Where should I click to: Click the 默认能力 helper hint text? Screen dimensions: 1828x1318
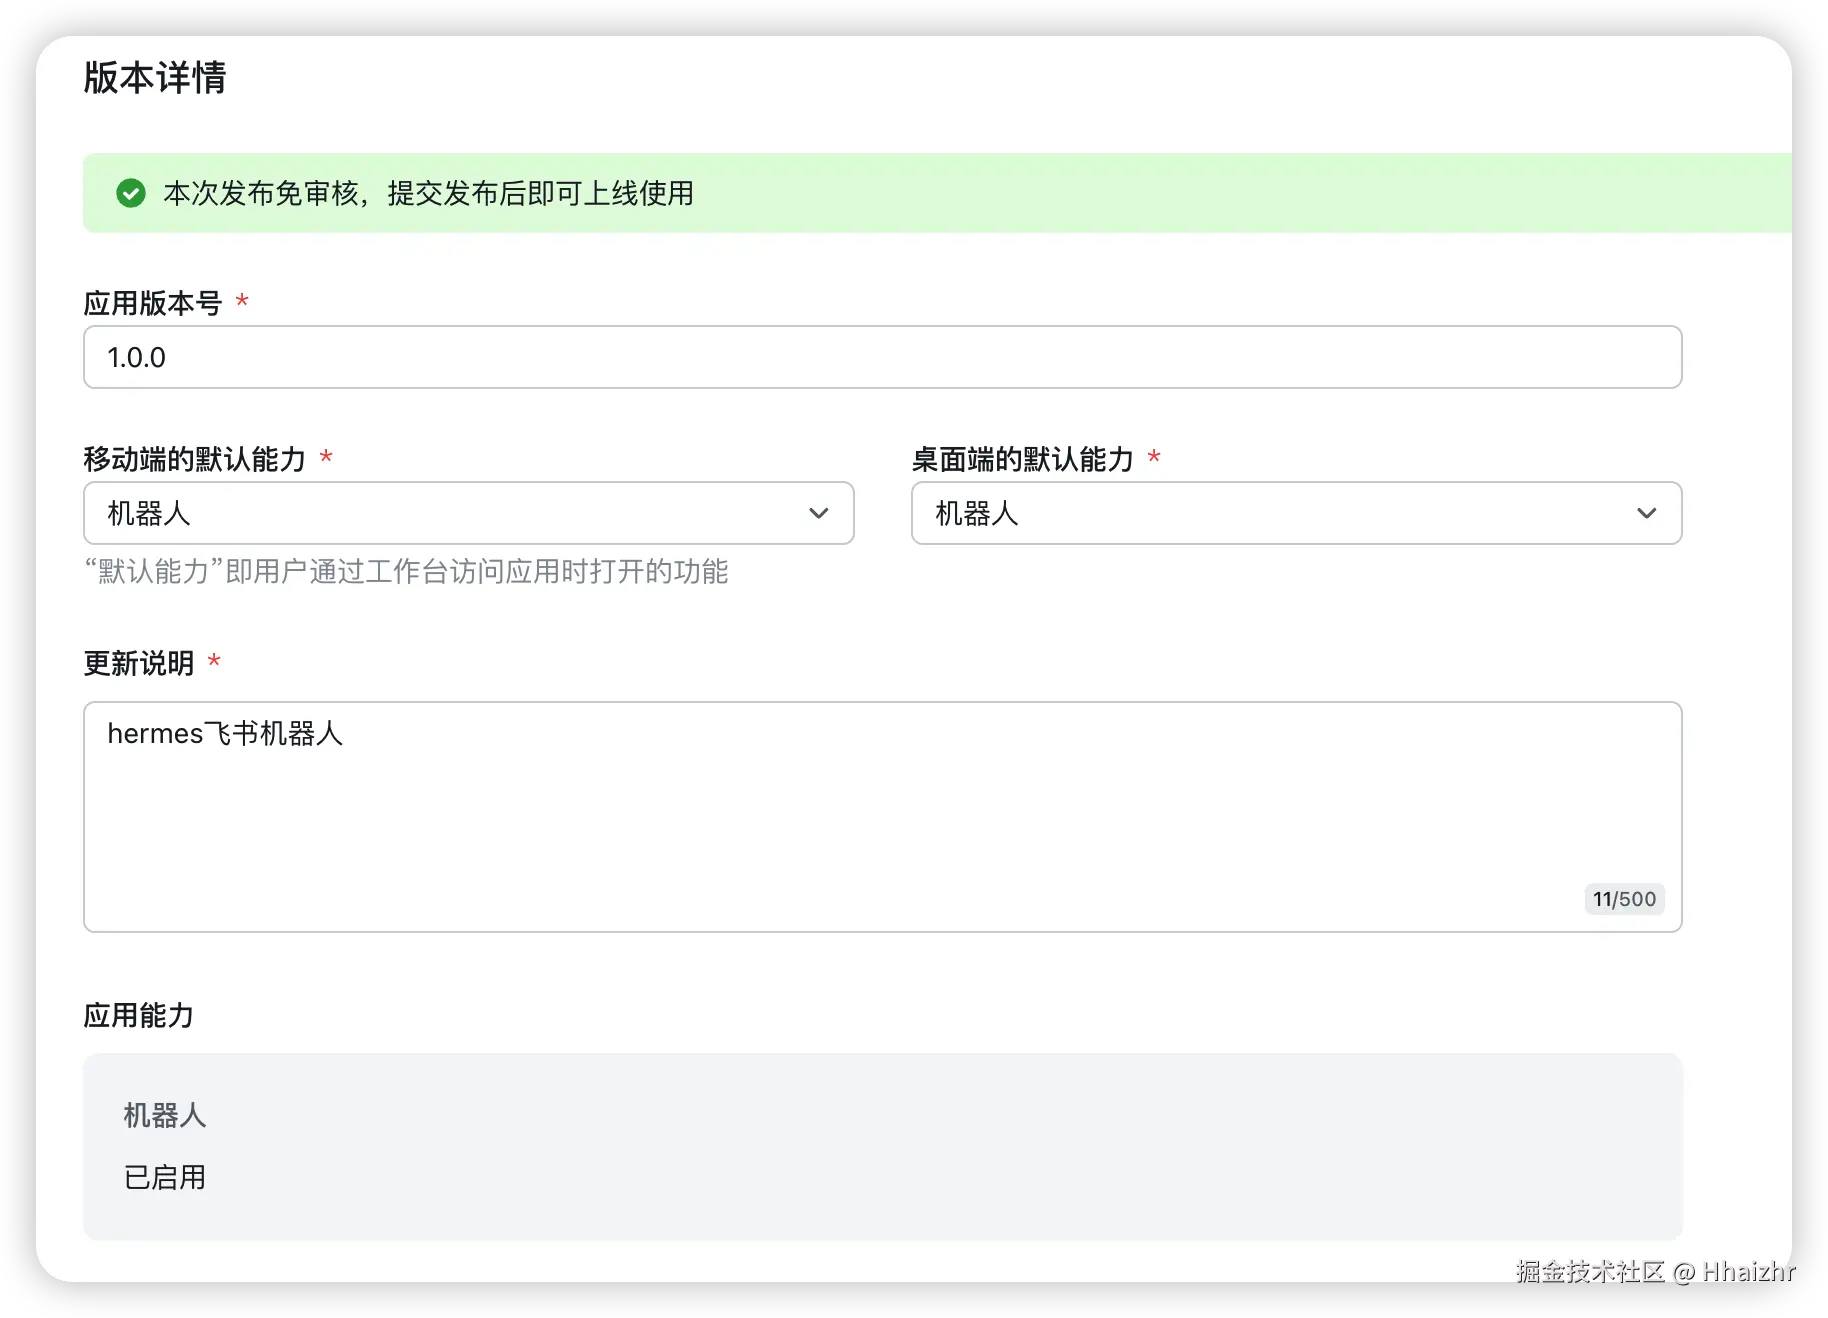click(x=406, y=571)
